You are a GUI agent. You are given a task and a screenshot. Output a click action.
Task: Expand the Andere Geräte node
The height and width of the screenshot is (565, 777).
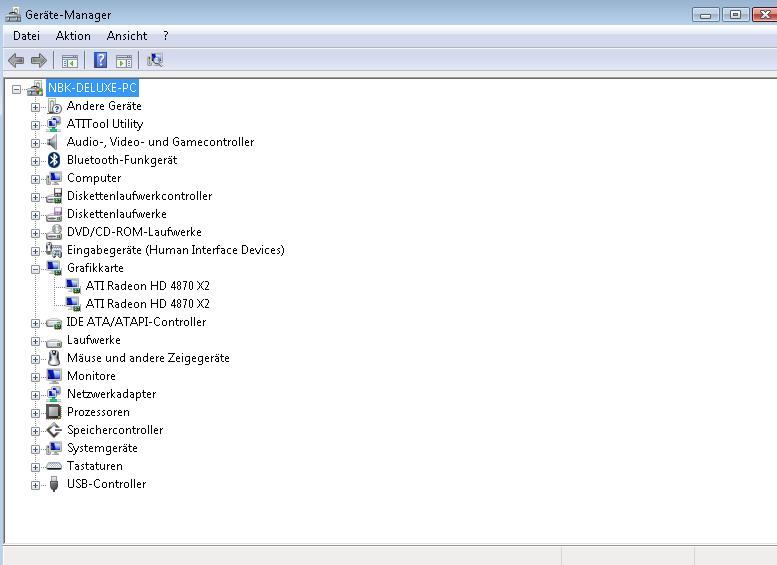35,107
